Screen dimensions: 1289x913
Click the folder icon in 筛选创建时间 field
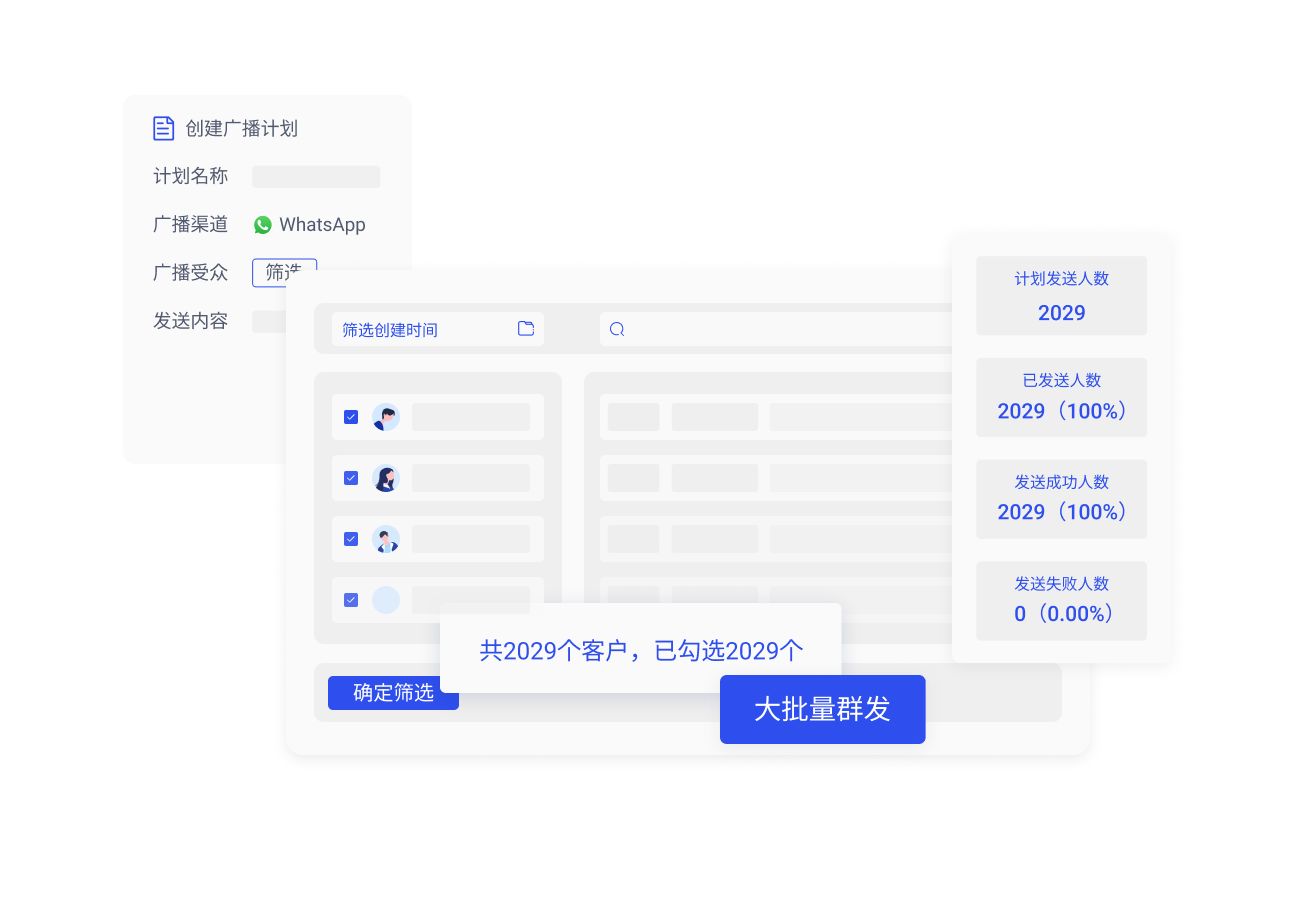pos(526,328)
